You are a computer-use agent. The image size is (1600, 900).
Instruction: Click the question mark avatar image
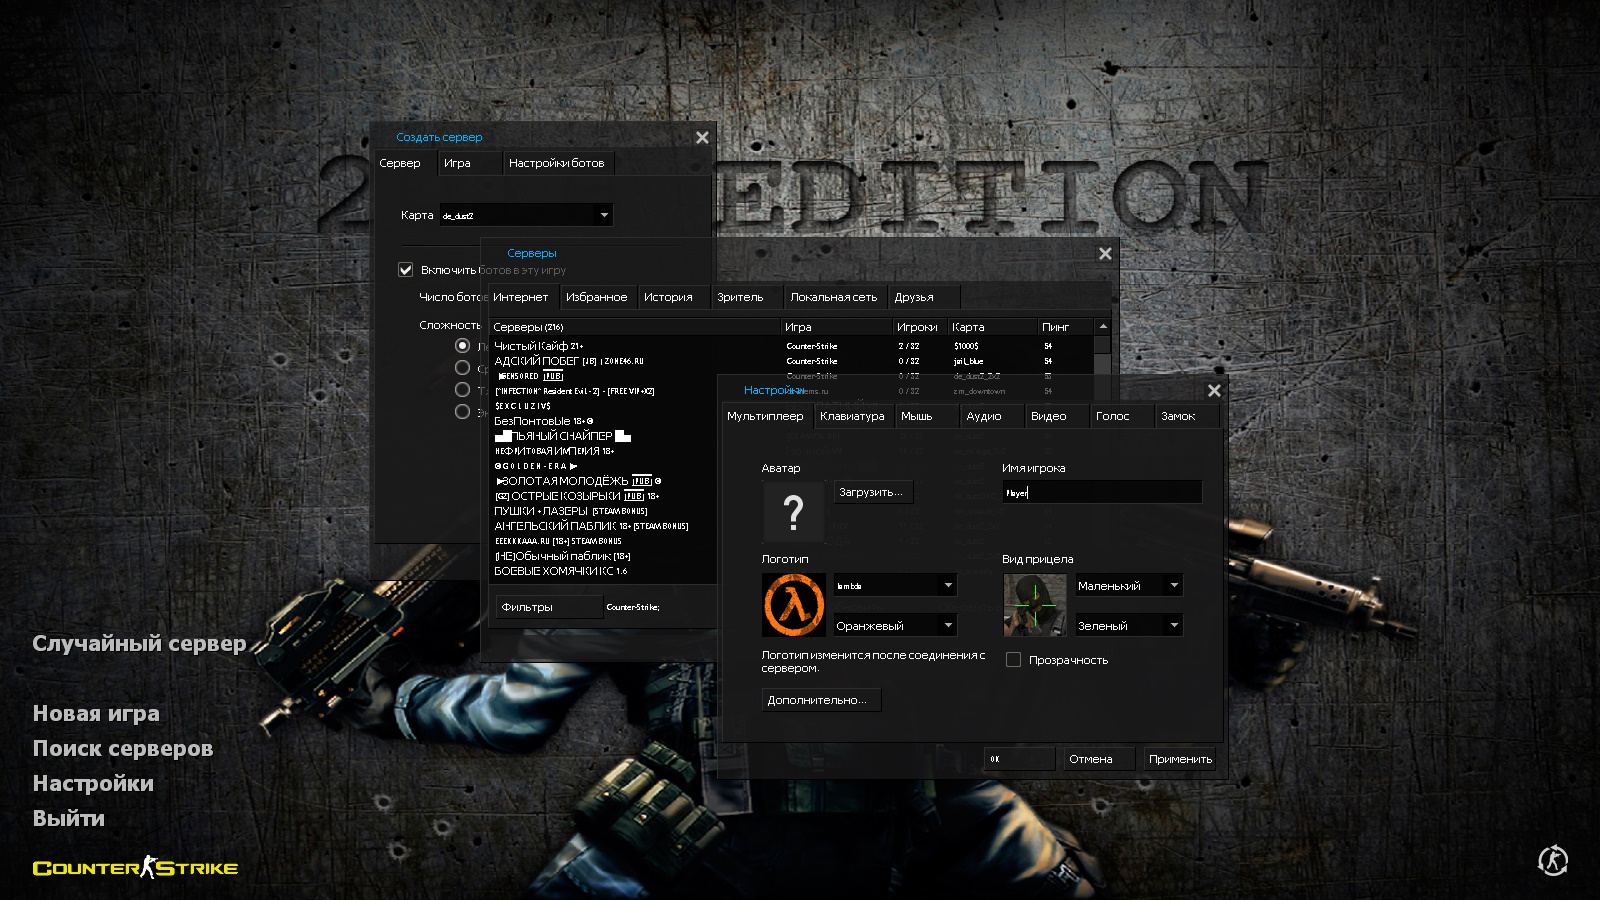(x=793, y=512)
